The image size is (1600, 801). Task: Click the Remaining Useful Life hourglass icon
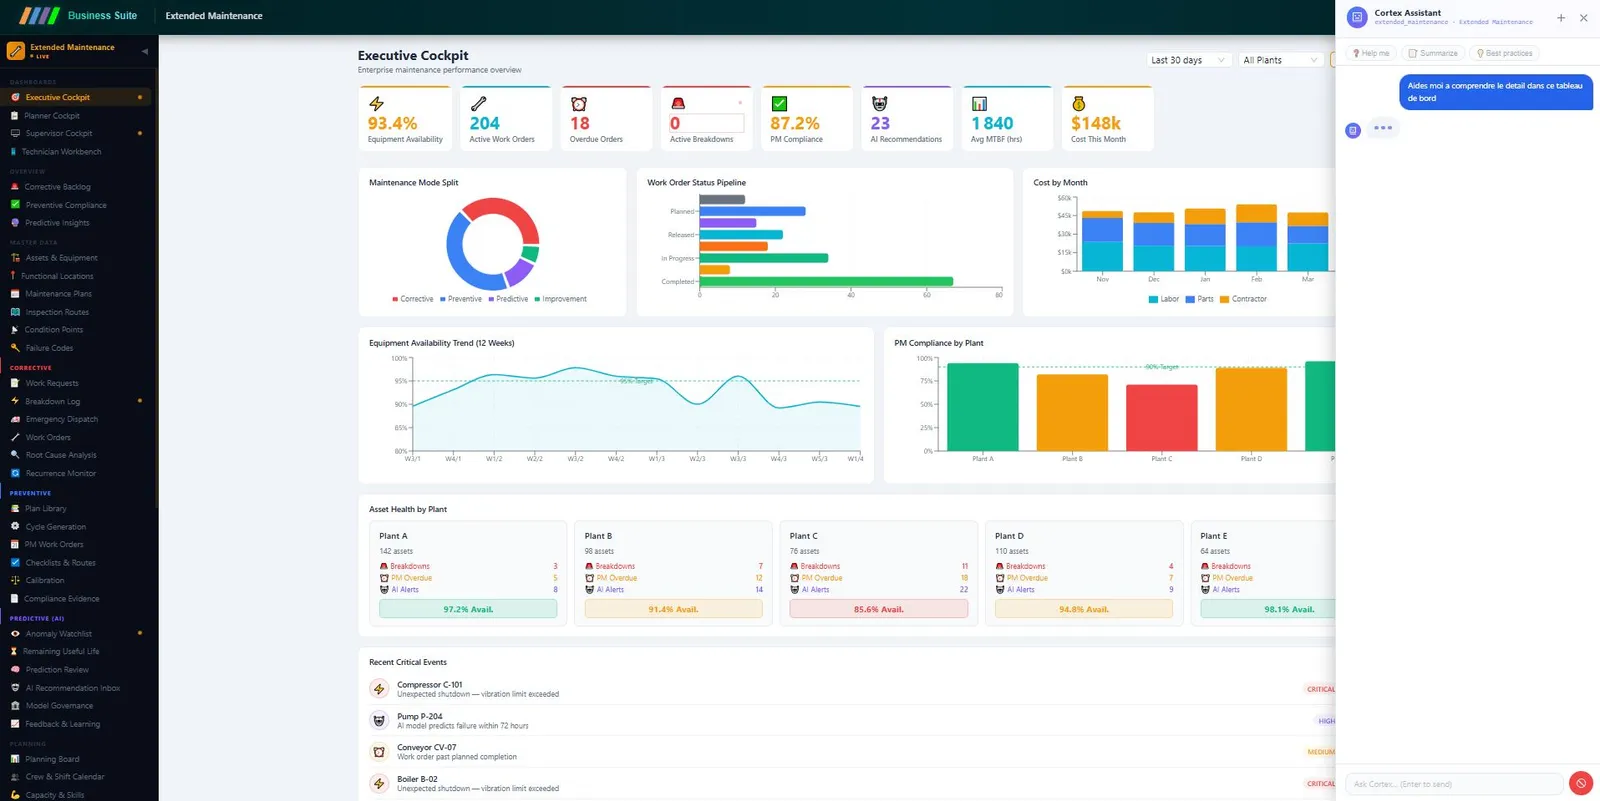[14, 651]
